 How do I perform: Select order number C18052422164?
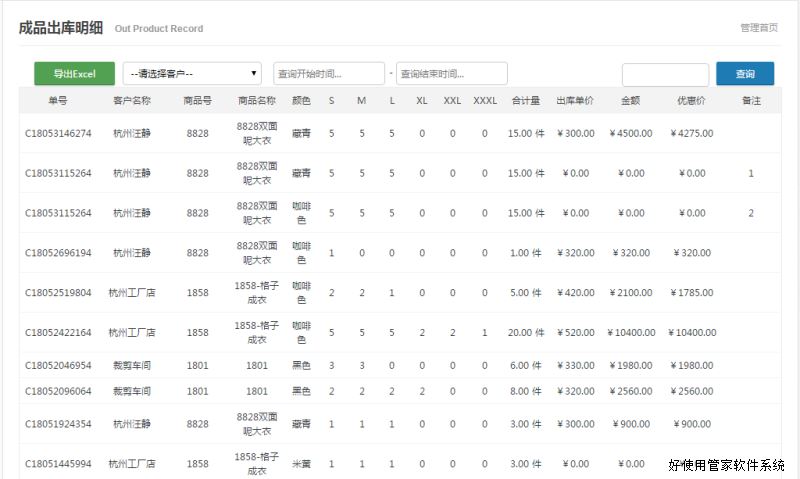point(58,333)
